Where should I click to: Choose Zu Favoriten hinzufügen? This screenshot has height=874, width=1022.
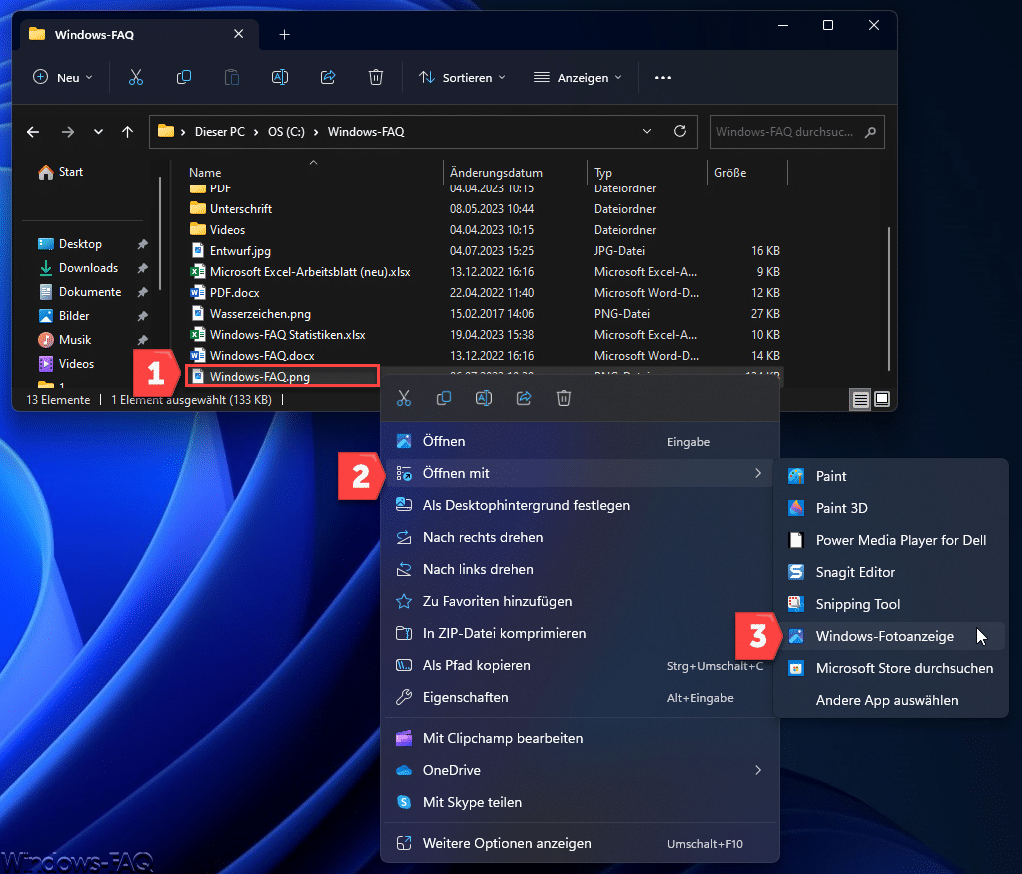coord(580,601)
